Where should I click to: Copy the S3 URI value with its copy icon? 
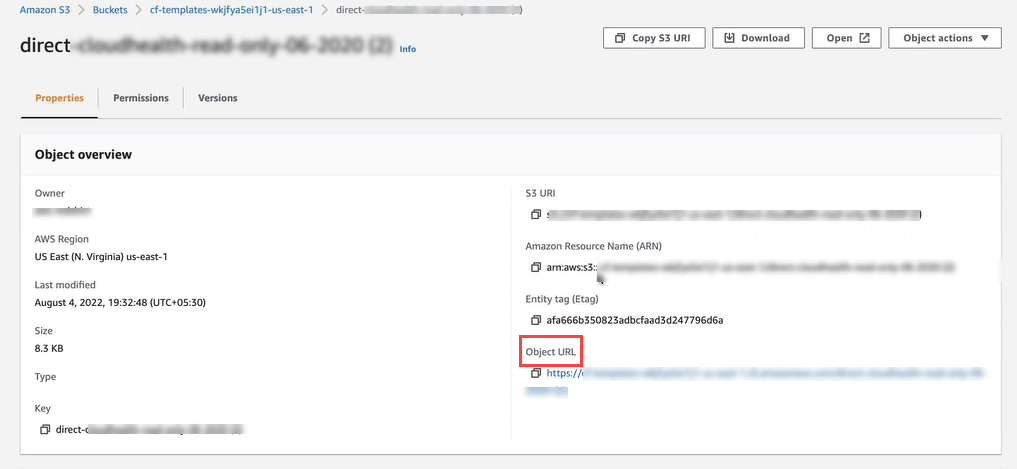[535, 214]
